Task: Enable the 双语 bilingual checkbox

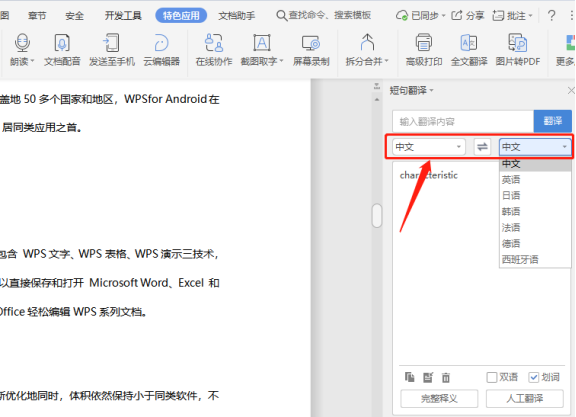Action: pyautogui.click(x=492, y=377)
